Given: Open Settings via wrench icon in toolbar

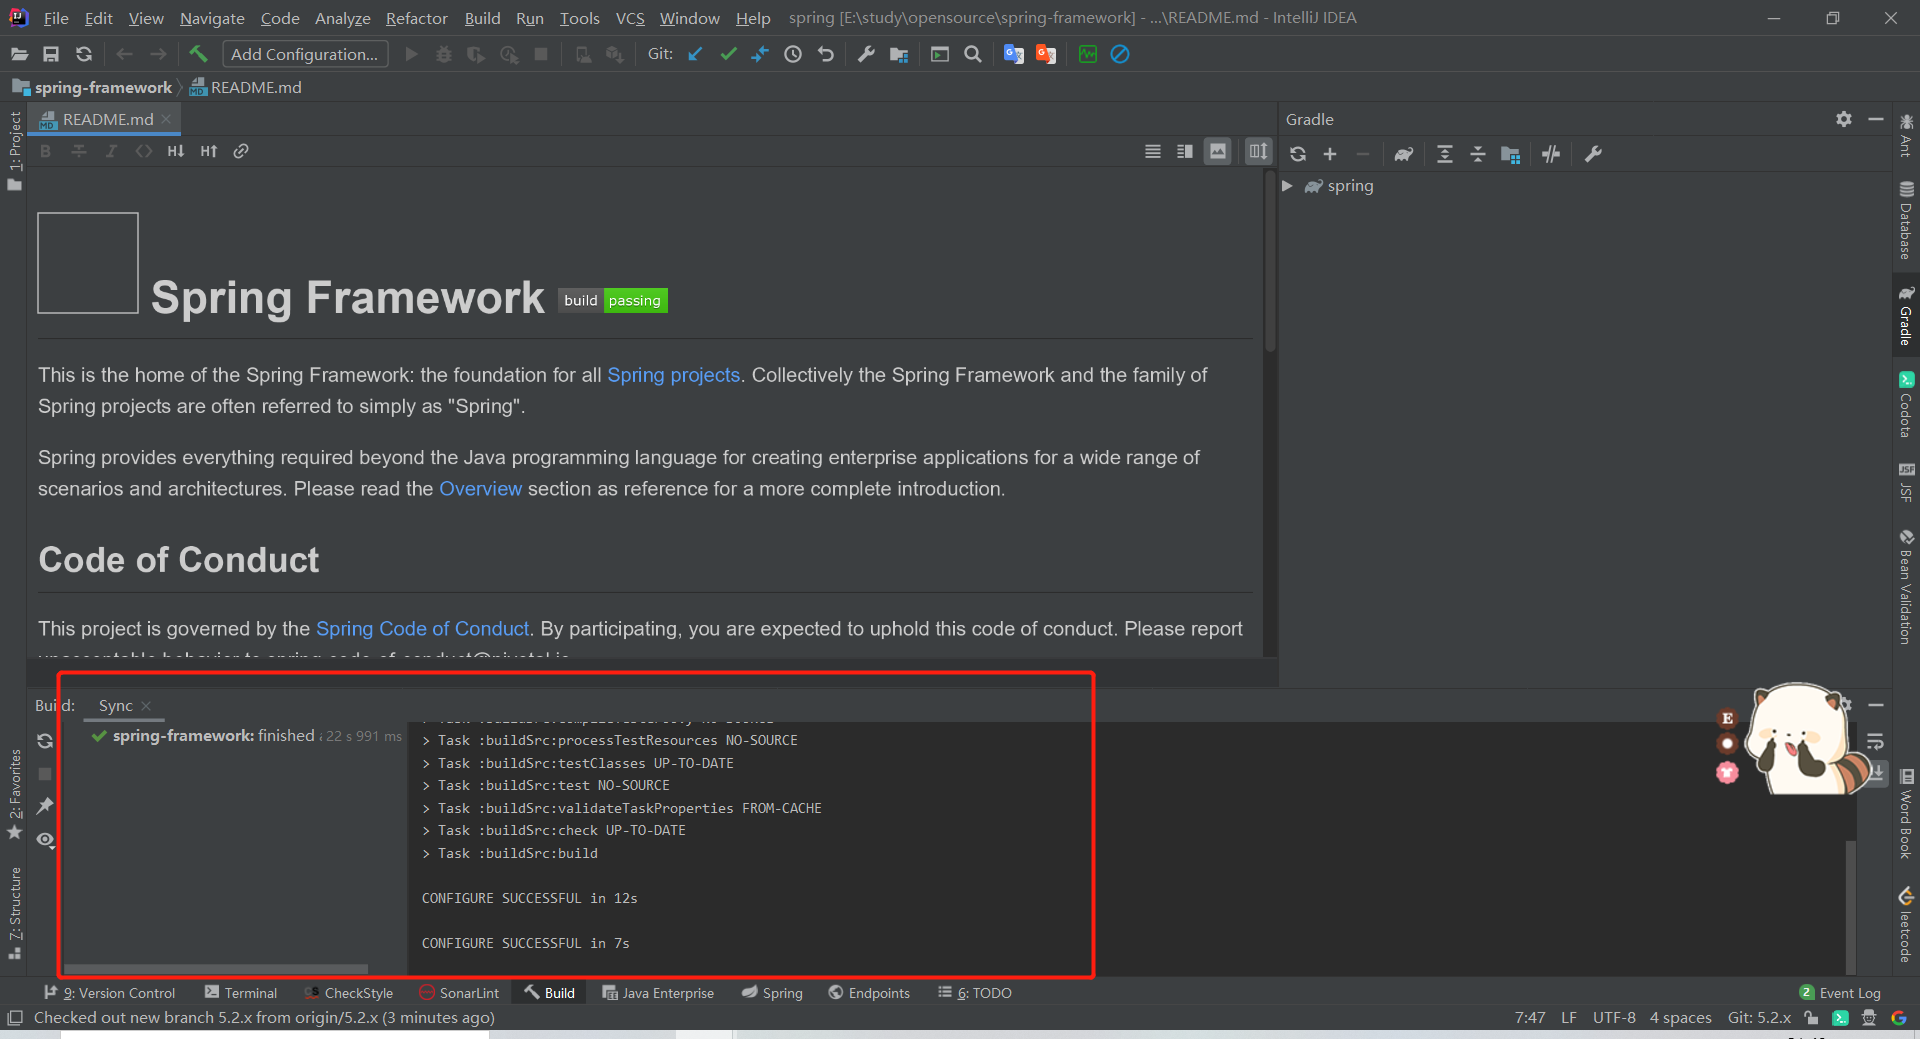Looking at the screenshot, I should [x=866, y=54].
